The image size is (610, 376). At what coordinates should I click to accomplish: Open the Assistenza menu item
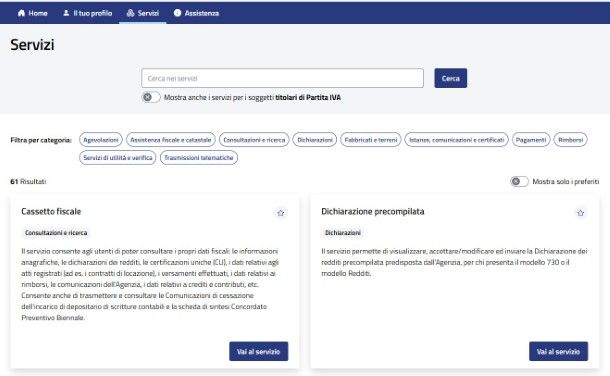pyautogui.click(x=196, y=13)
